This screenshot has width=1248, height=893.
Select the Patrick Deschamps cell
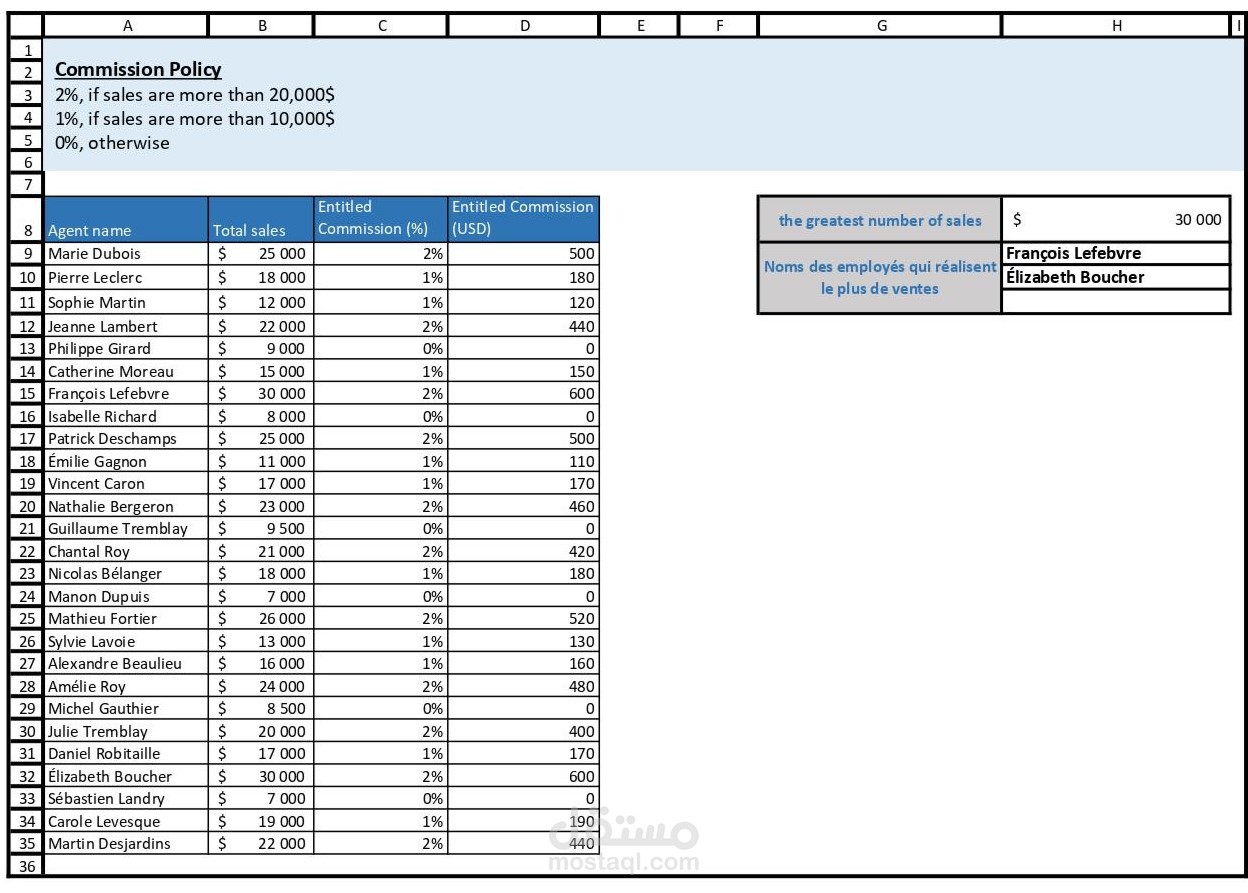127,438
